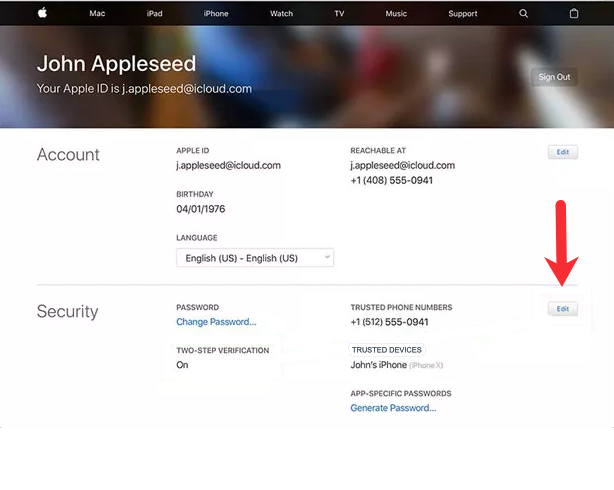
Task: Click the Sign Out button
Action: click(554, 77)
